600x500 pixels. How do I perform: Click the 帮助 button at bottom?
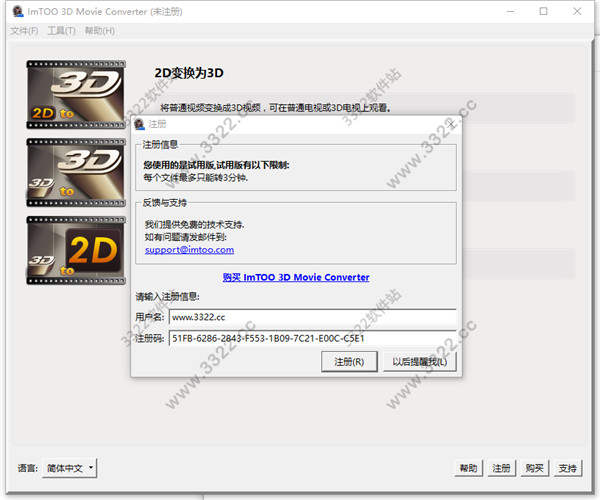(468, 468)
